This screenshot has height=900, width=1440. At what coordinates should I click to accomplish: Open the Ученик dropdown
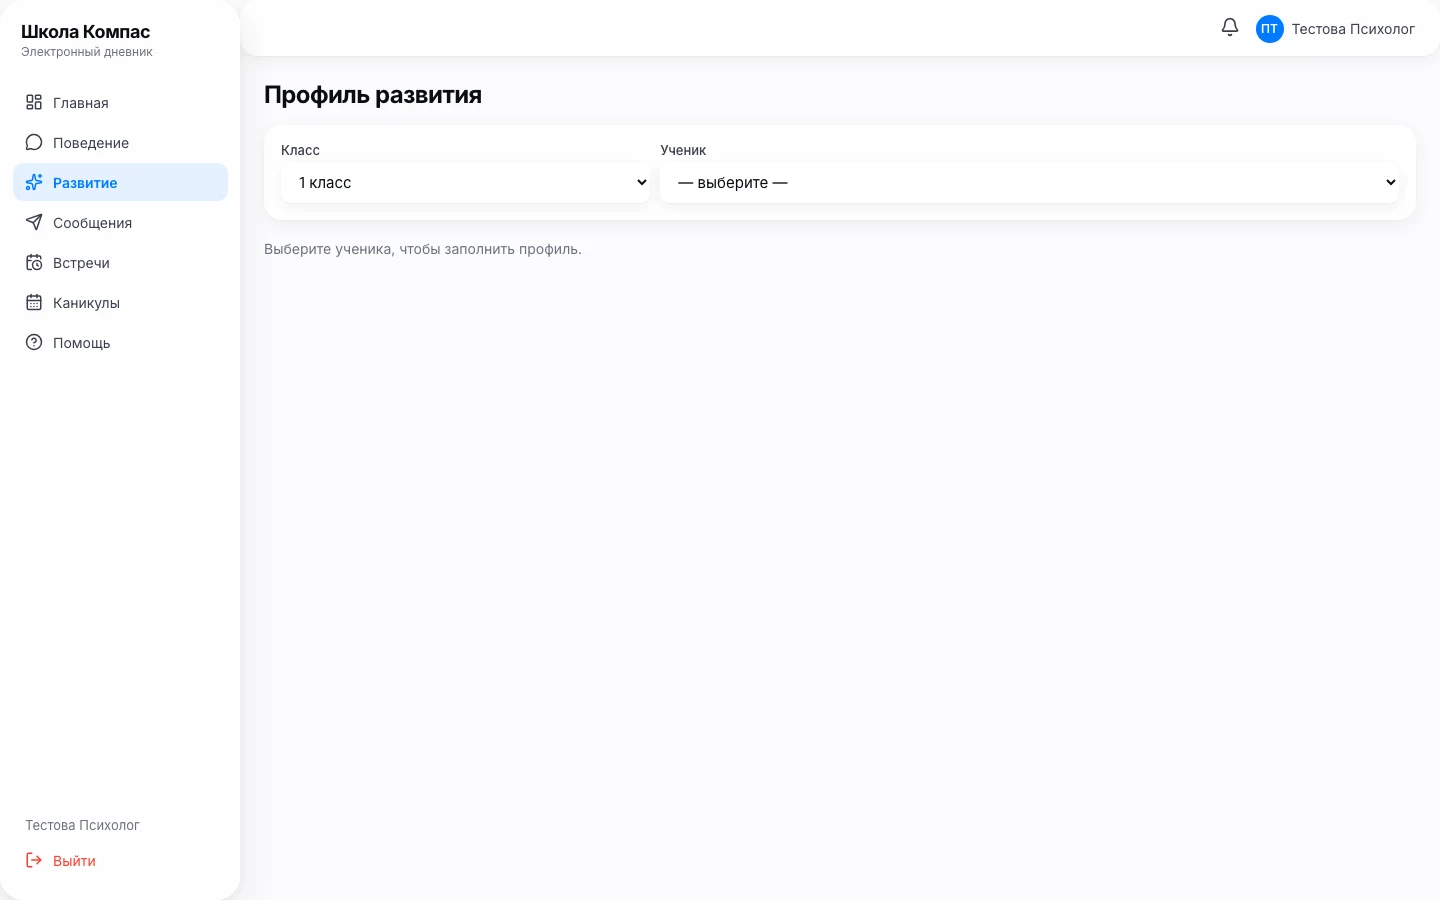pos(1029,183)
